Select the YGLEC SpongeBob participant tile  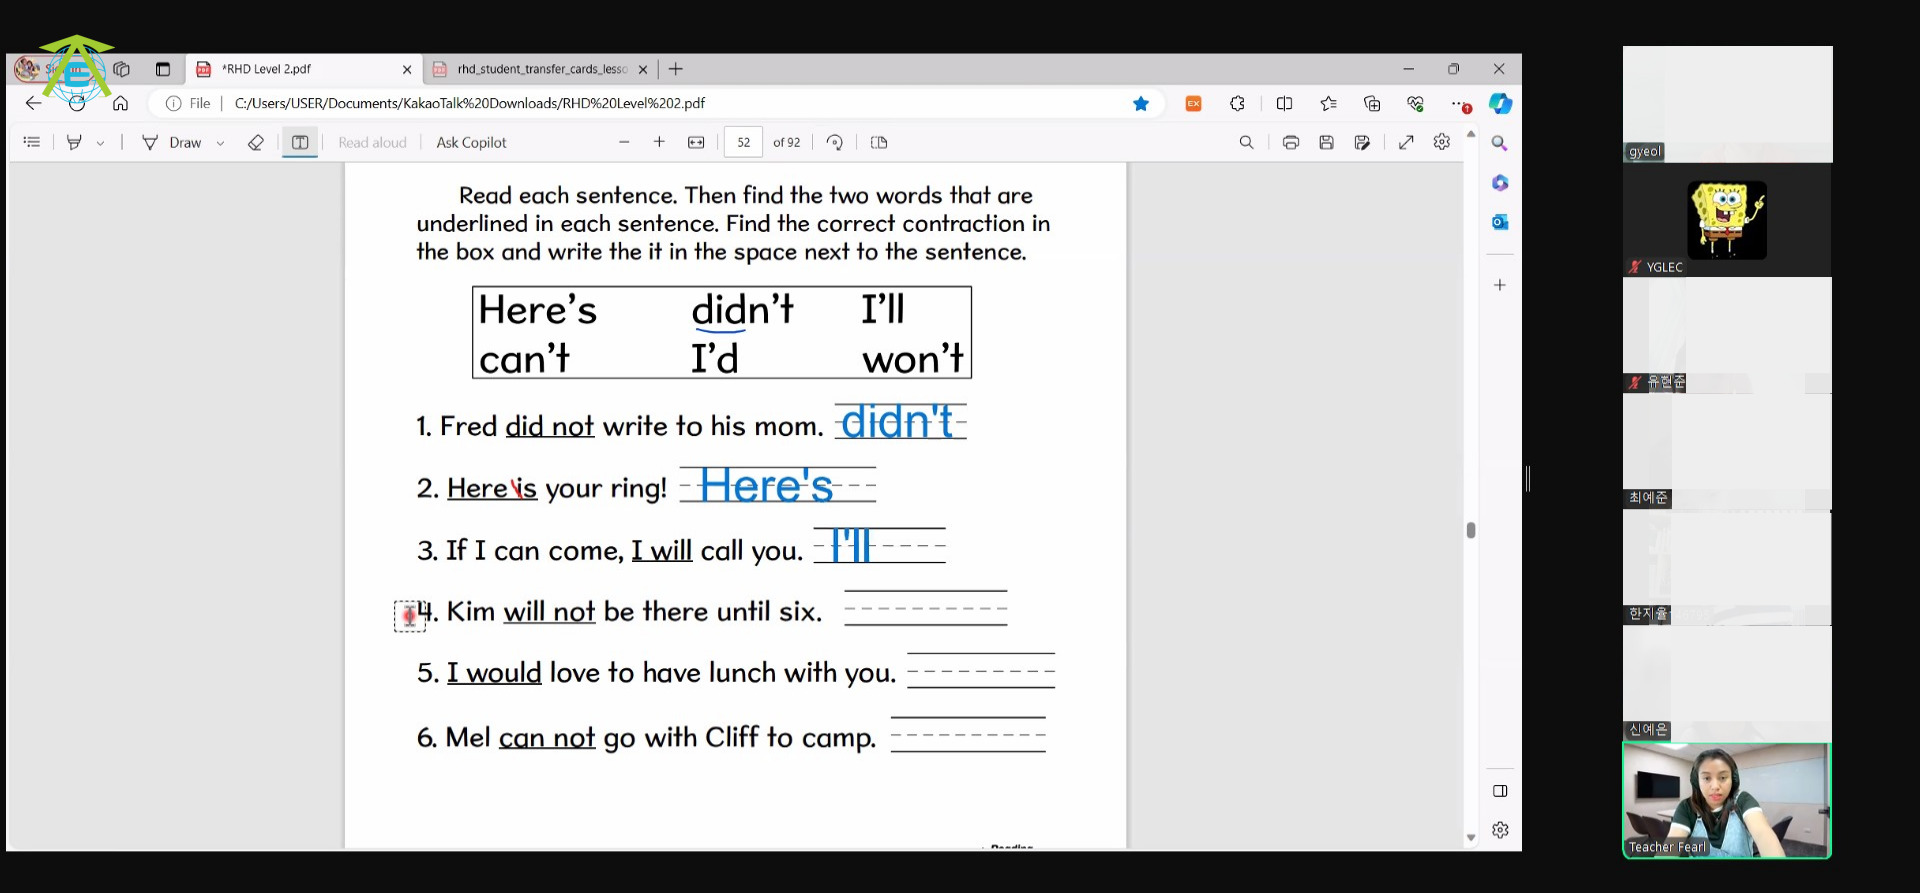pyautogui.click(x=1727, y=220)
